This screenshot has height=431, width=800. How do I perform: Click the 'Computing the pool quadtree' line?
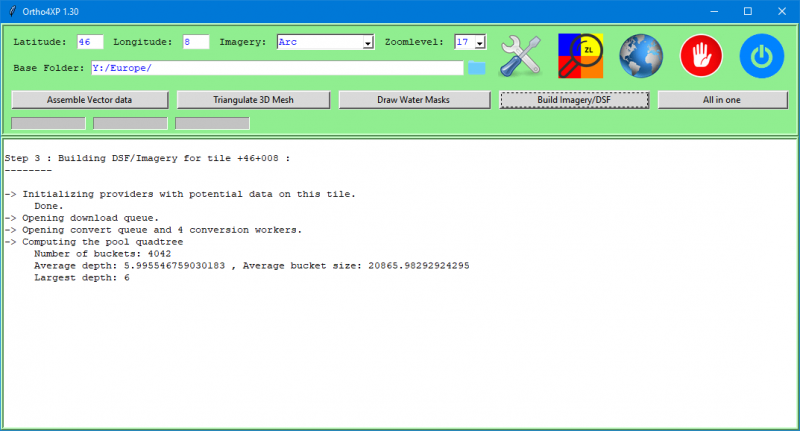coord(94,242)
